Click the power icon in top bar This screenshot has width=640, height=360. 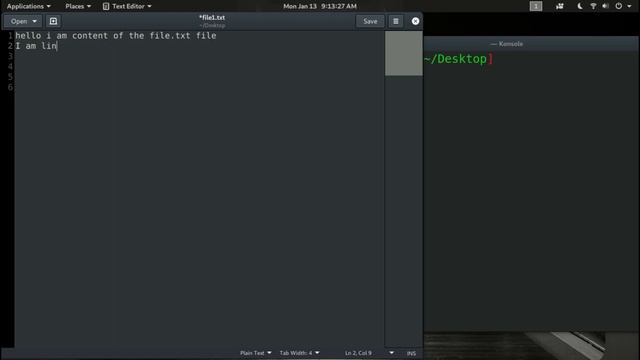pyautogui.click(x=619, y=6)
